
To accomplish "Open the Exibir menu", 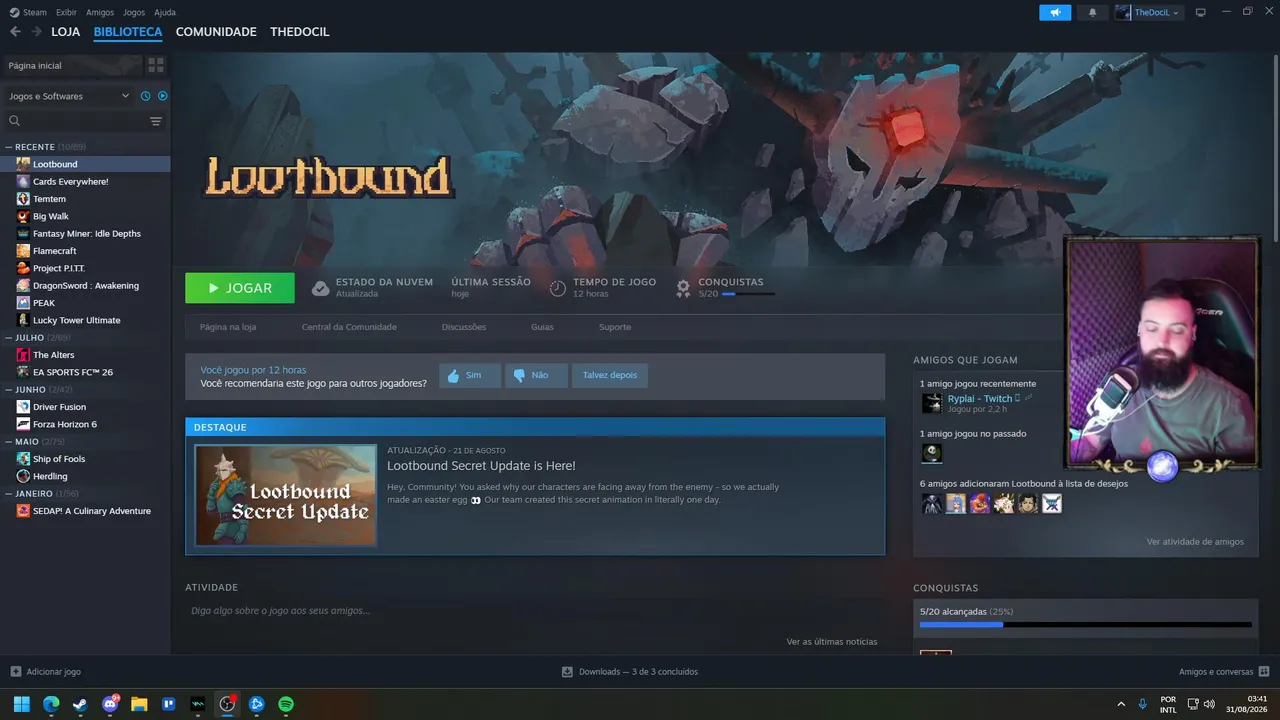I will 66,12.
